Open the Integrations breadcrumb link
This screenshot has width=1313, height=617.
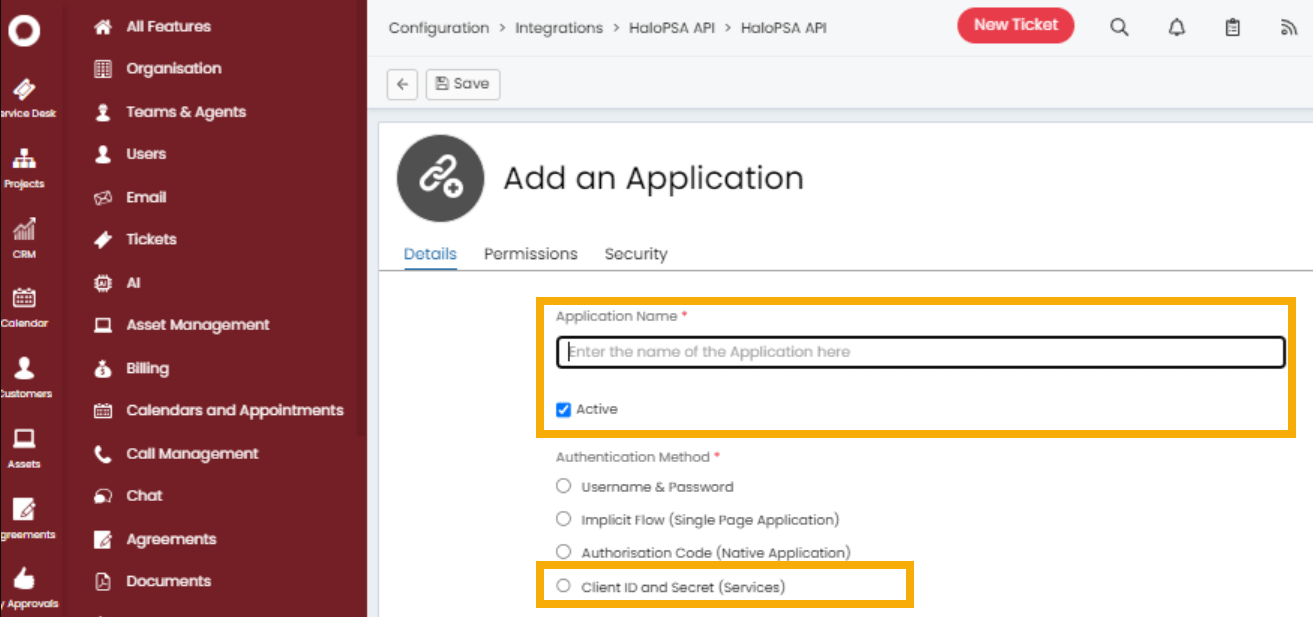coord(558,27)
